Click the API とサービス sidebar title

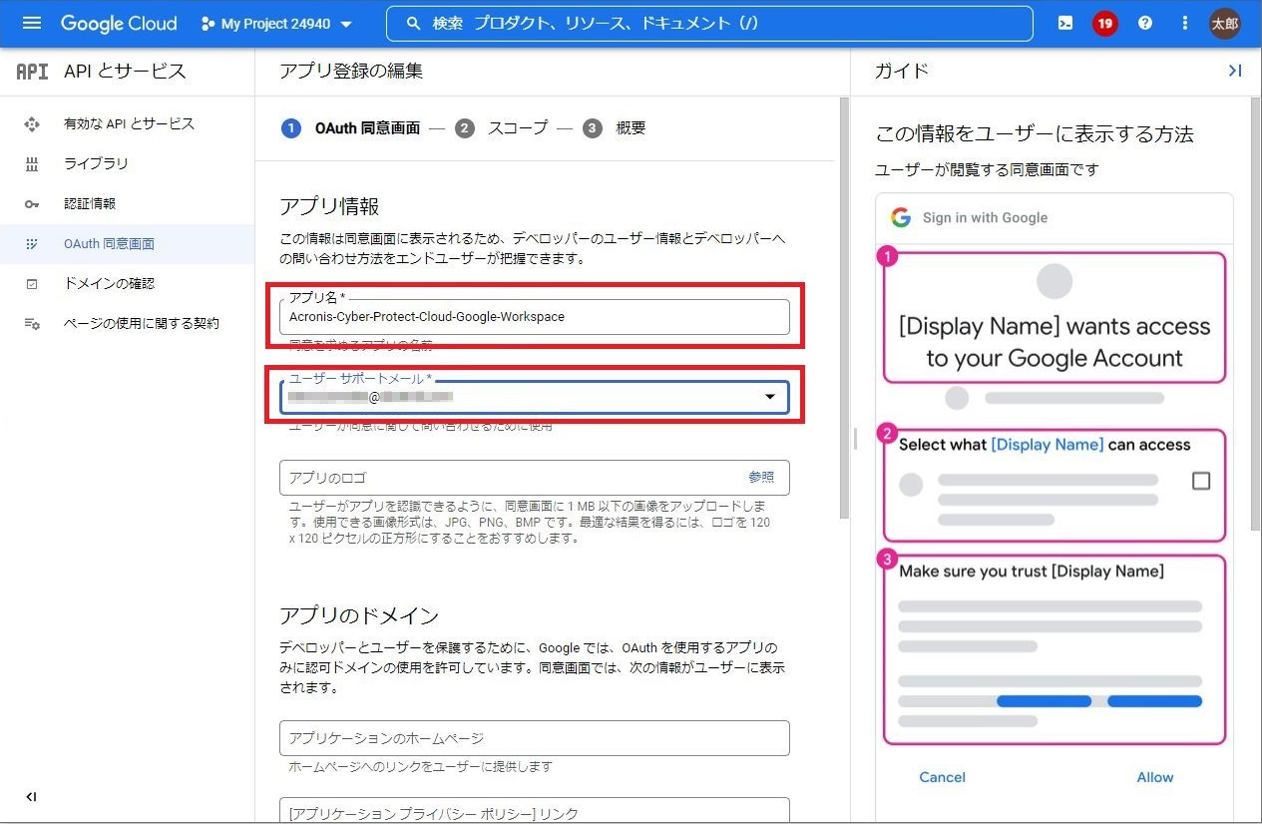tap(125, 71)
